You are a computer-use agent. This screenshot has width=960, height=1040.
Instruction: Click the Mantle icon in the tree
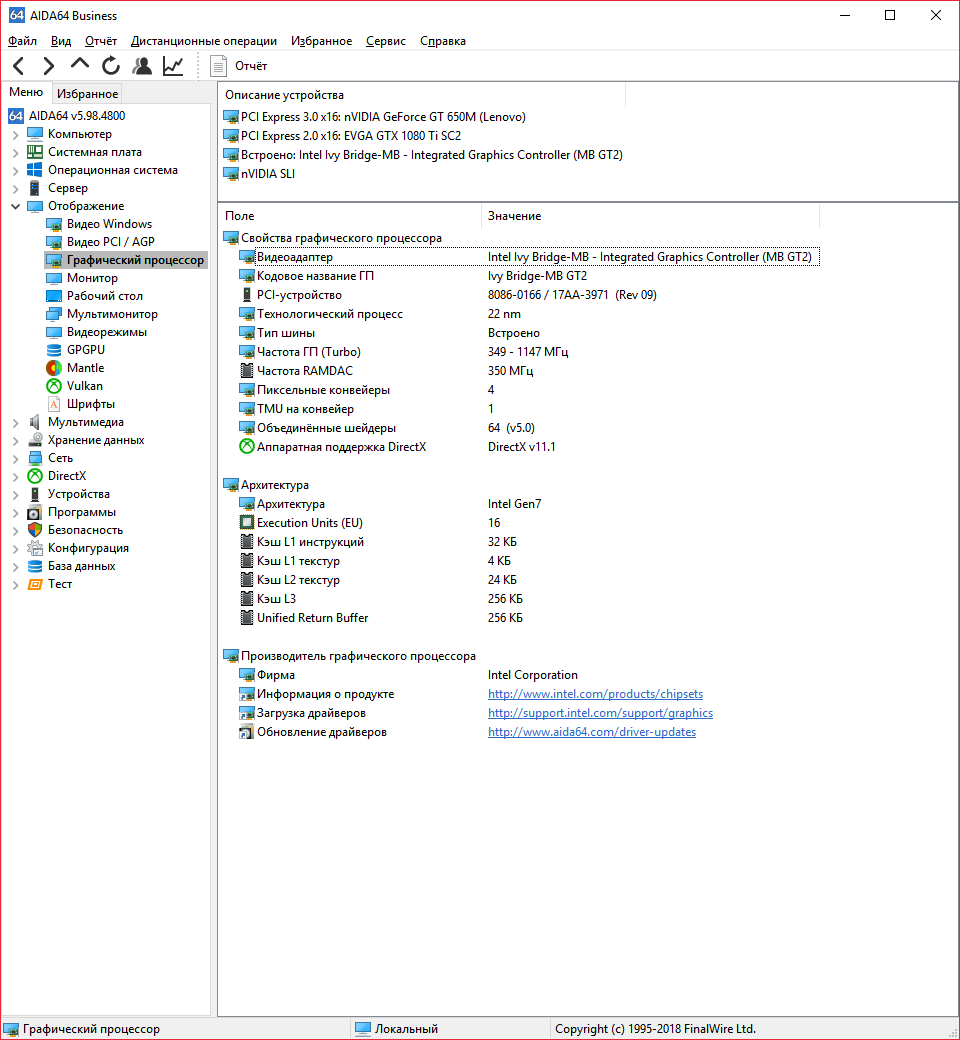click(54, 368)
